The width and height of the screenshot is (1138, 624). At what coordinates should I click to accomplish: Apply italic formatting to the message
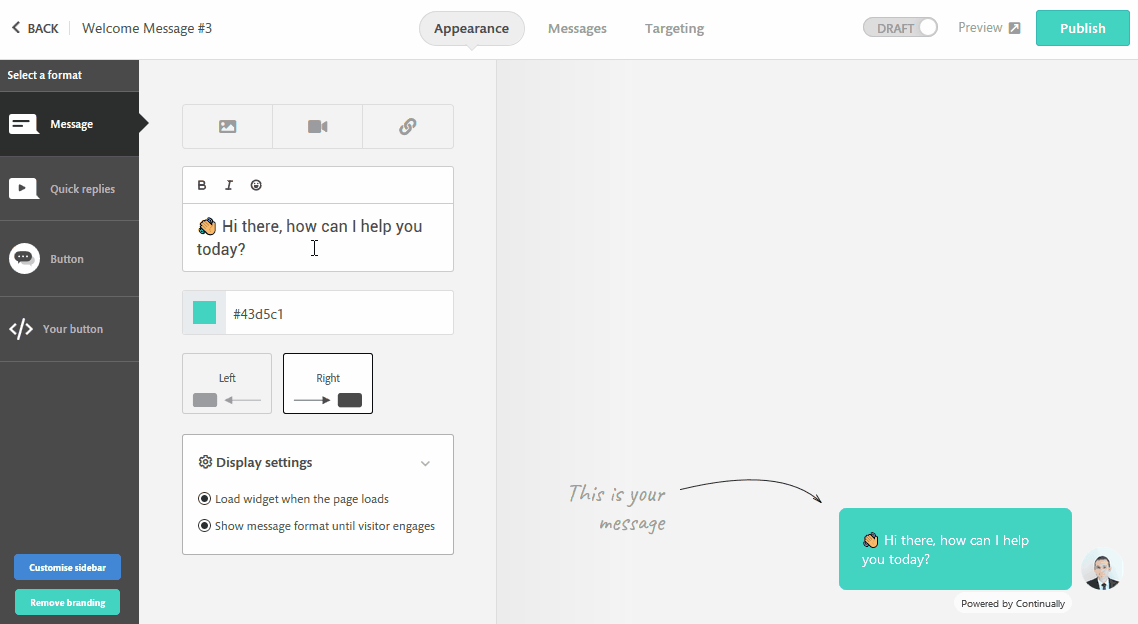pyautogui.click(x=229, y=184)
